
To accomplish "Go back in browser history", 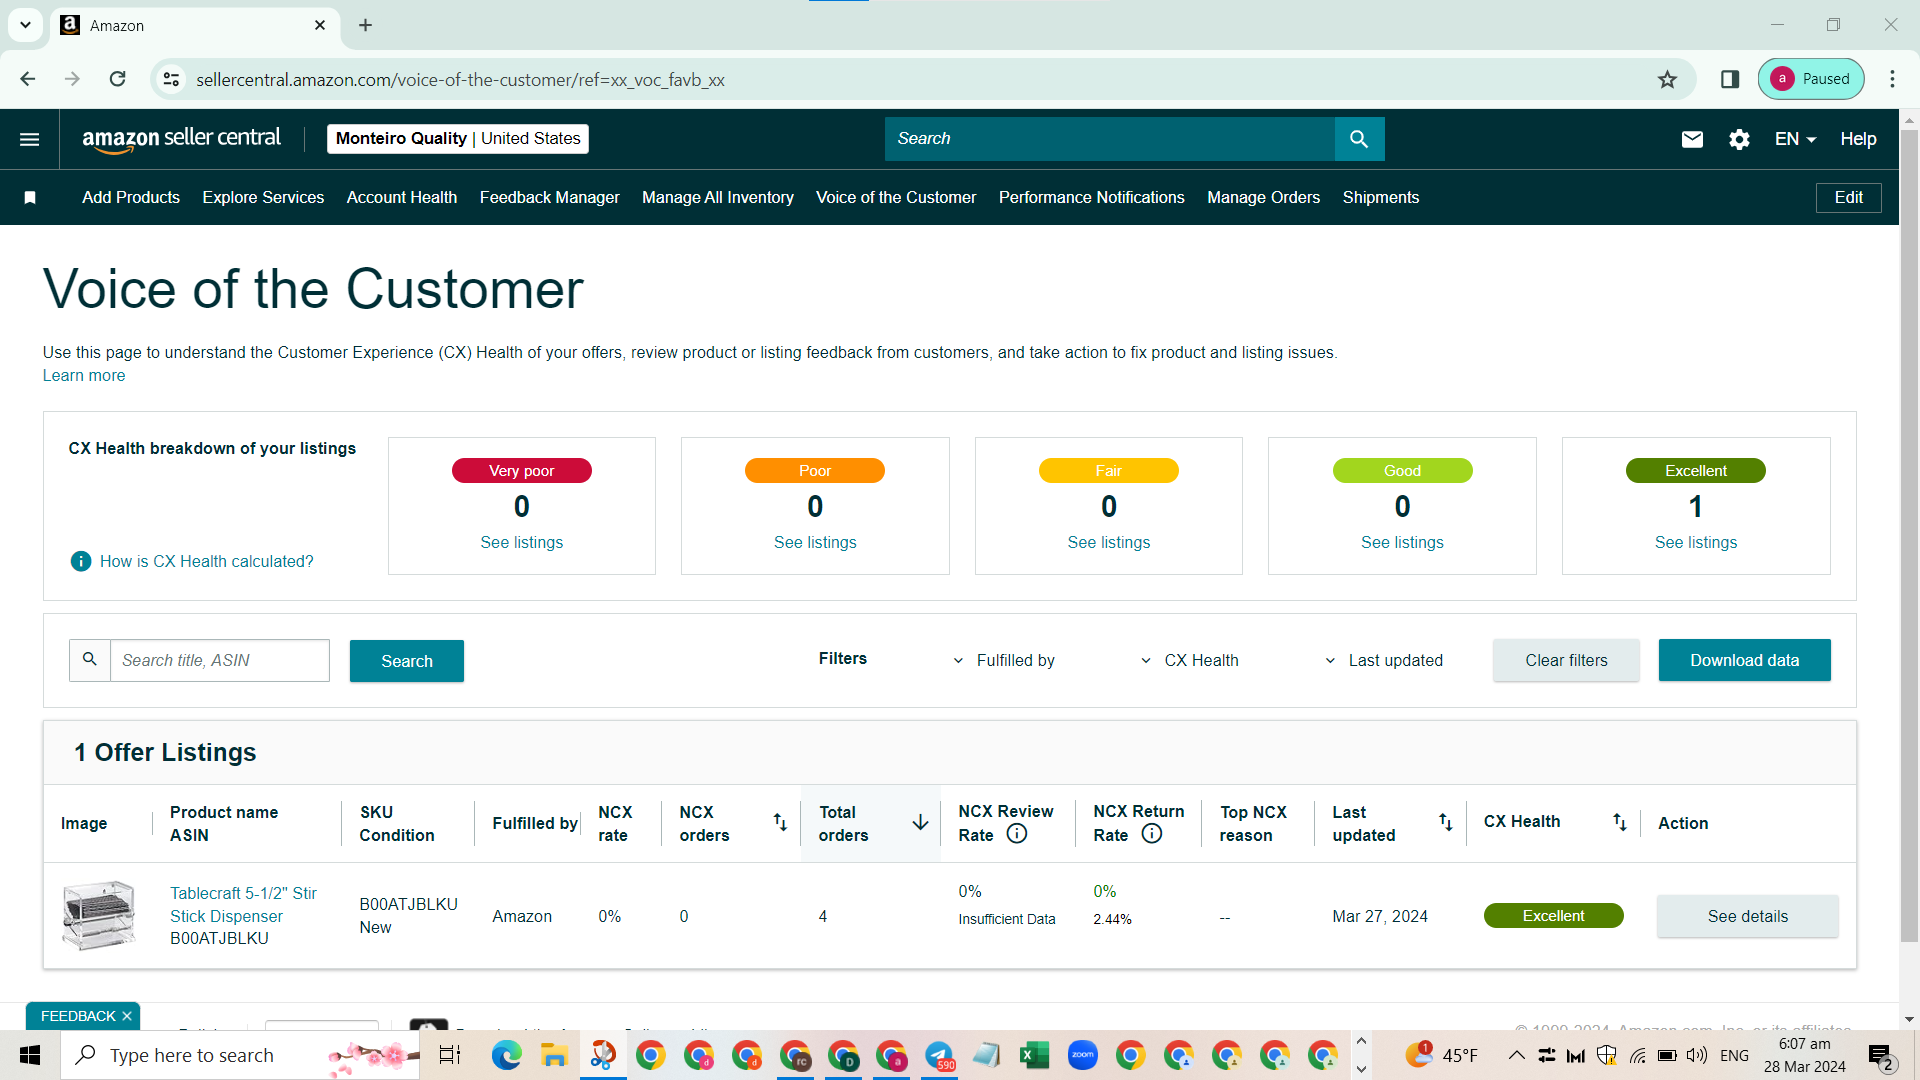I will pos(28,79).
